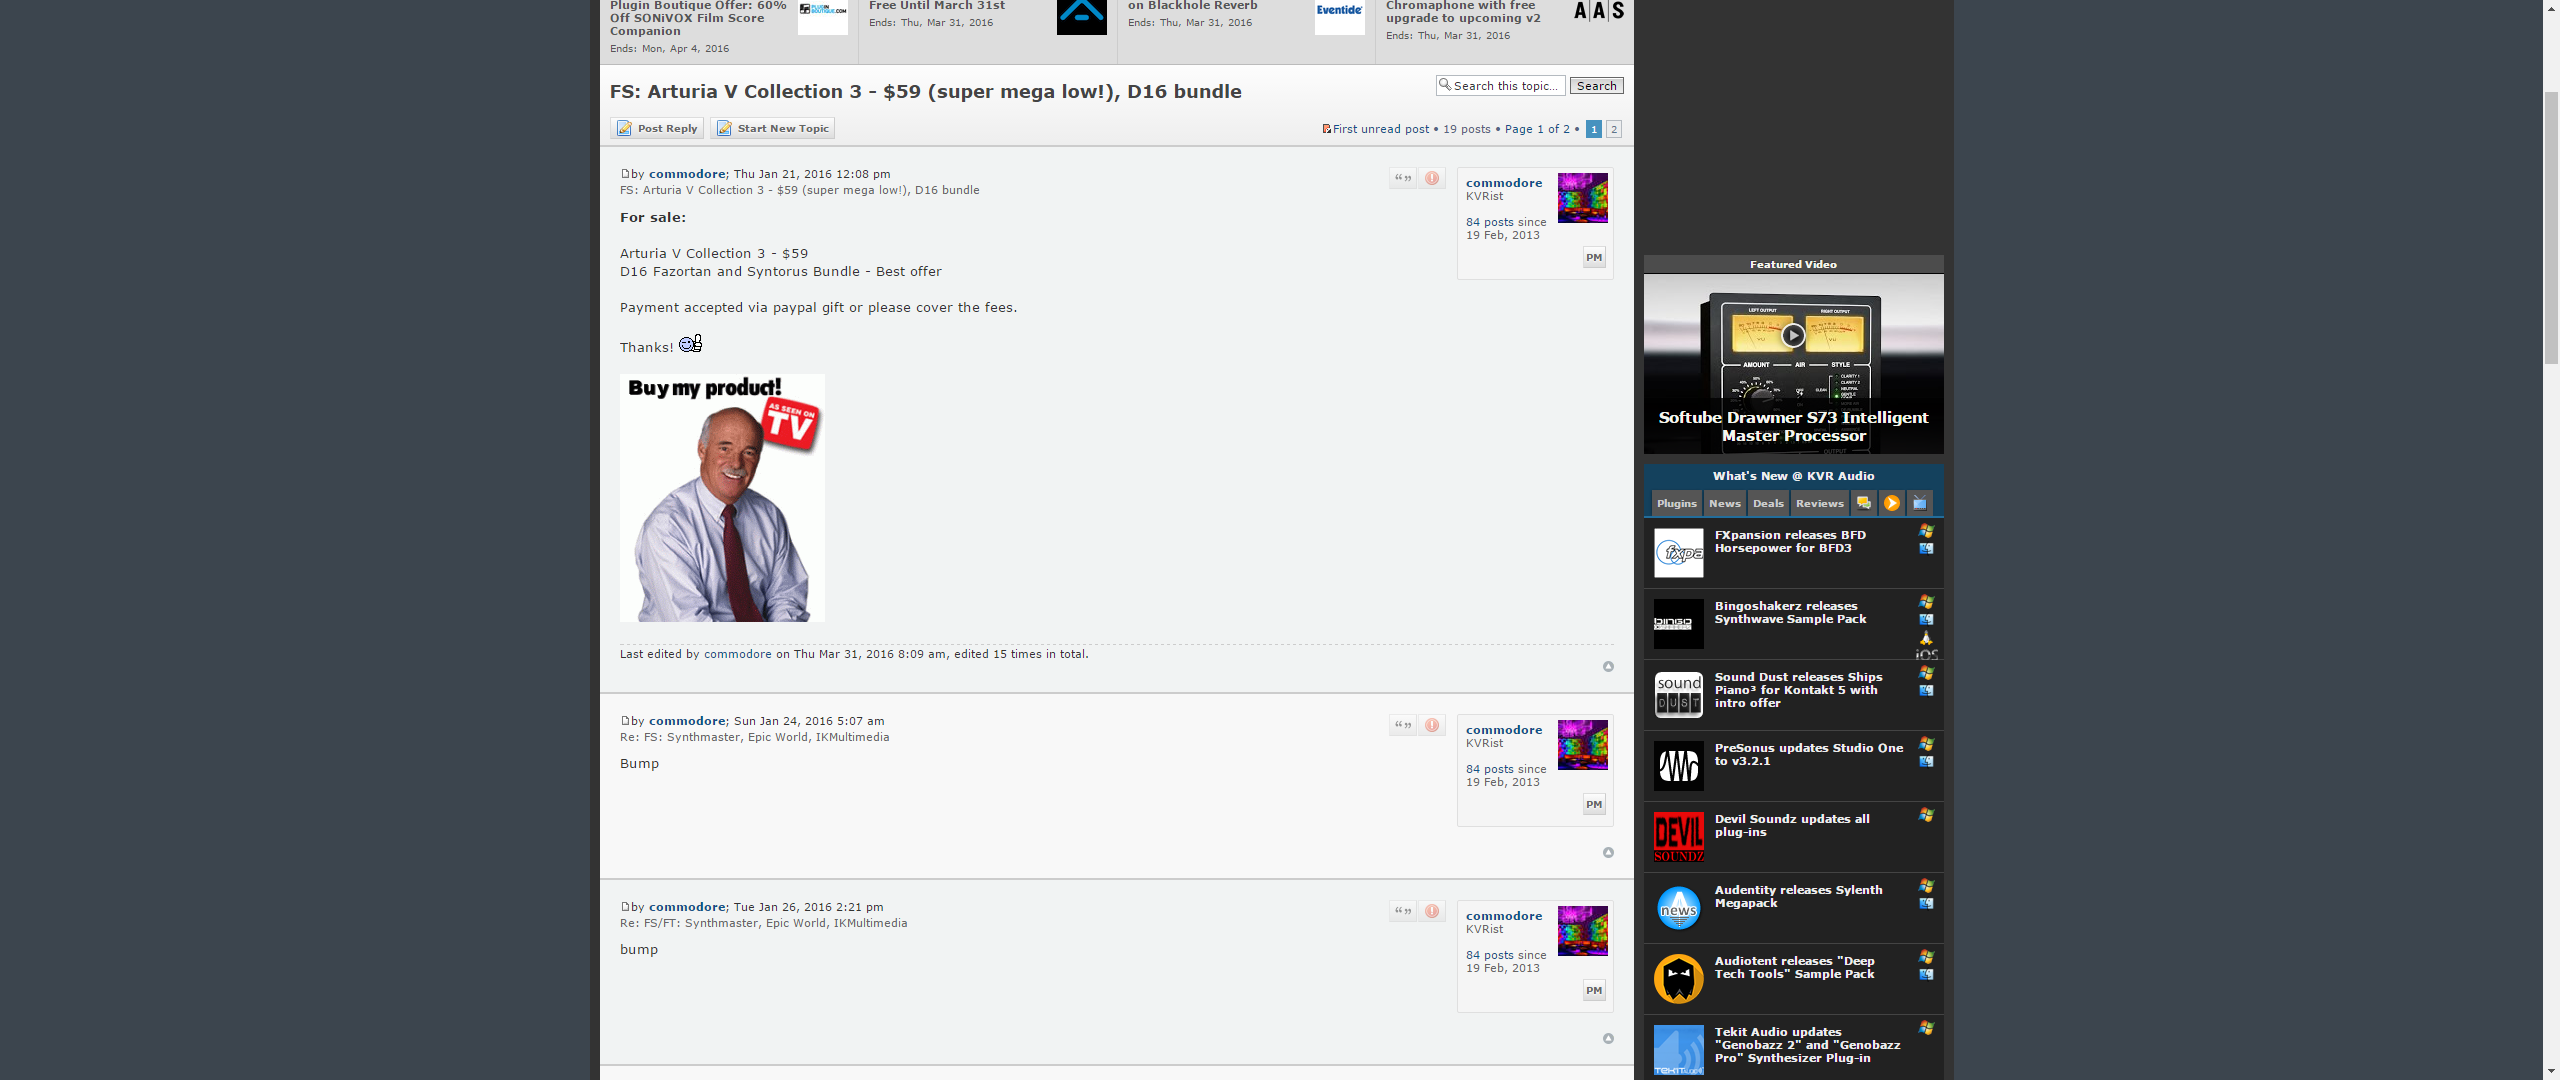
Task: Click the Devil Soundz logo thumbnail
Action: [1678, 837]
